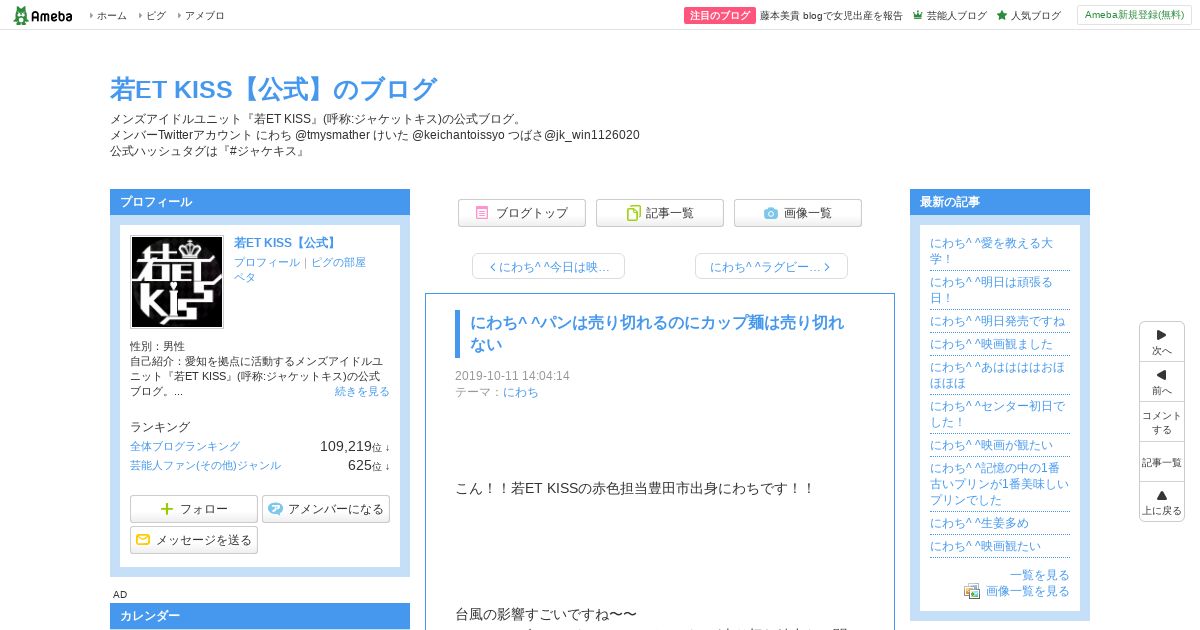Click メッセージを送る button
The width and height of the screenshot is (1200, 630).
194,540
